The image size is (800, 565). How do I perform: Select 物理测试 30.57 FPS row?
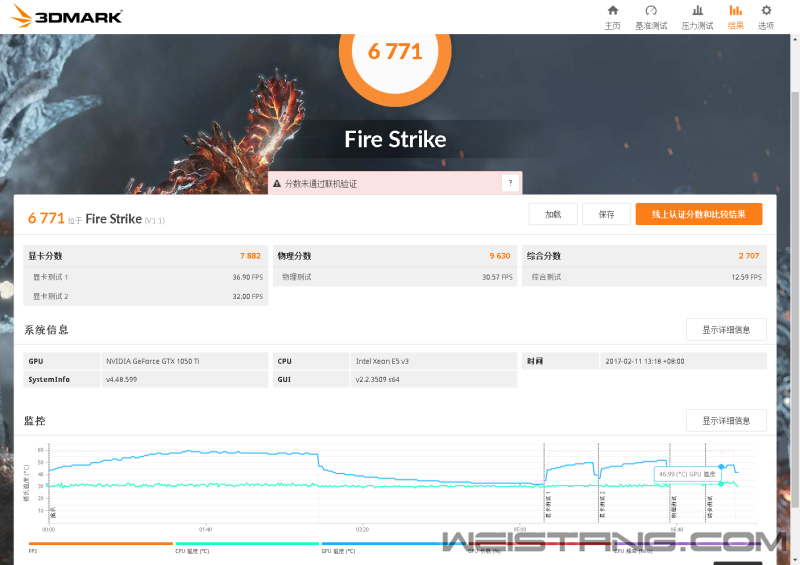[x=395, y=277]
